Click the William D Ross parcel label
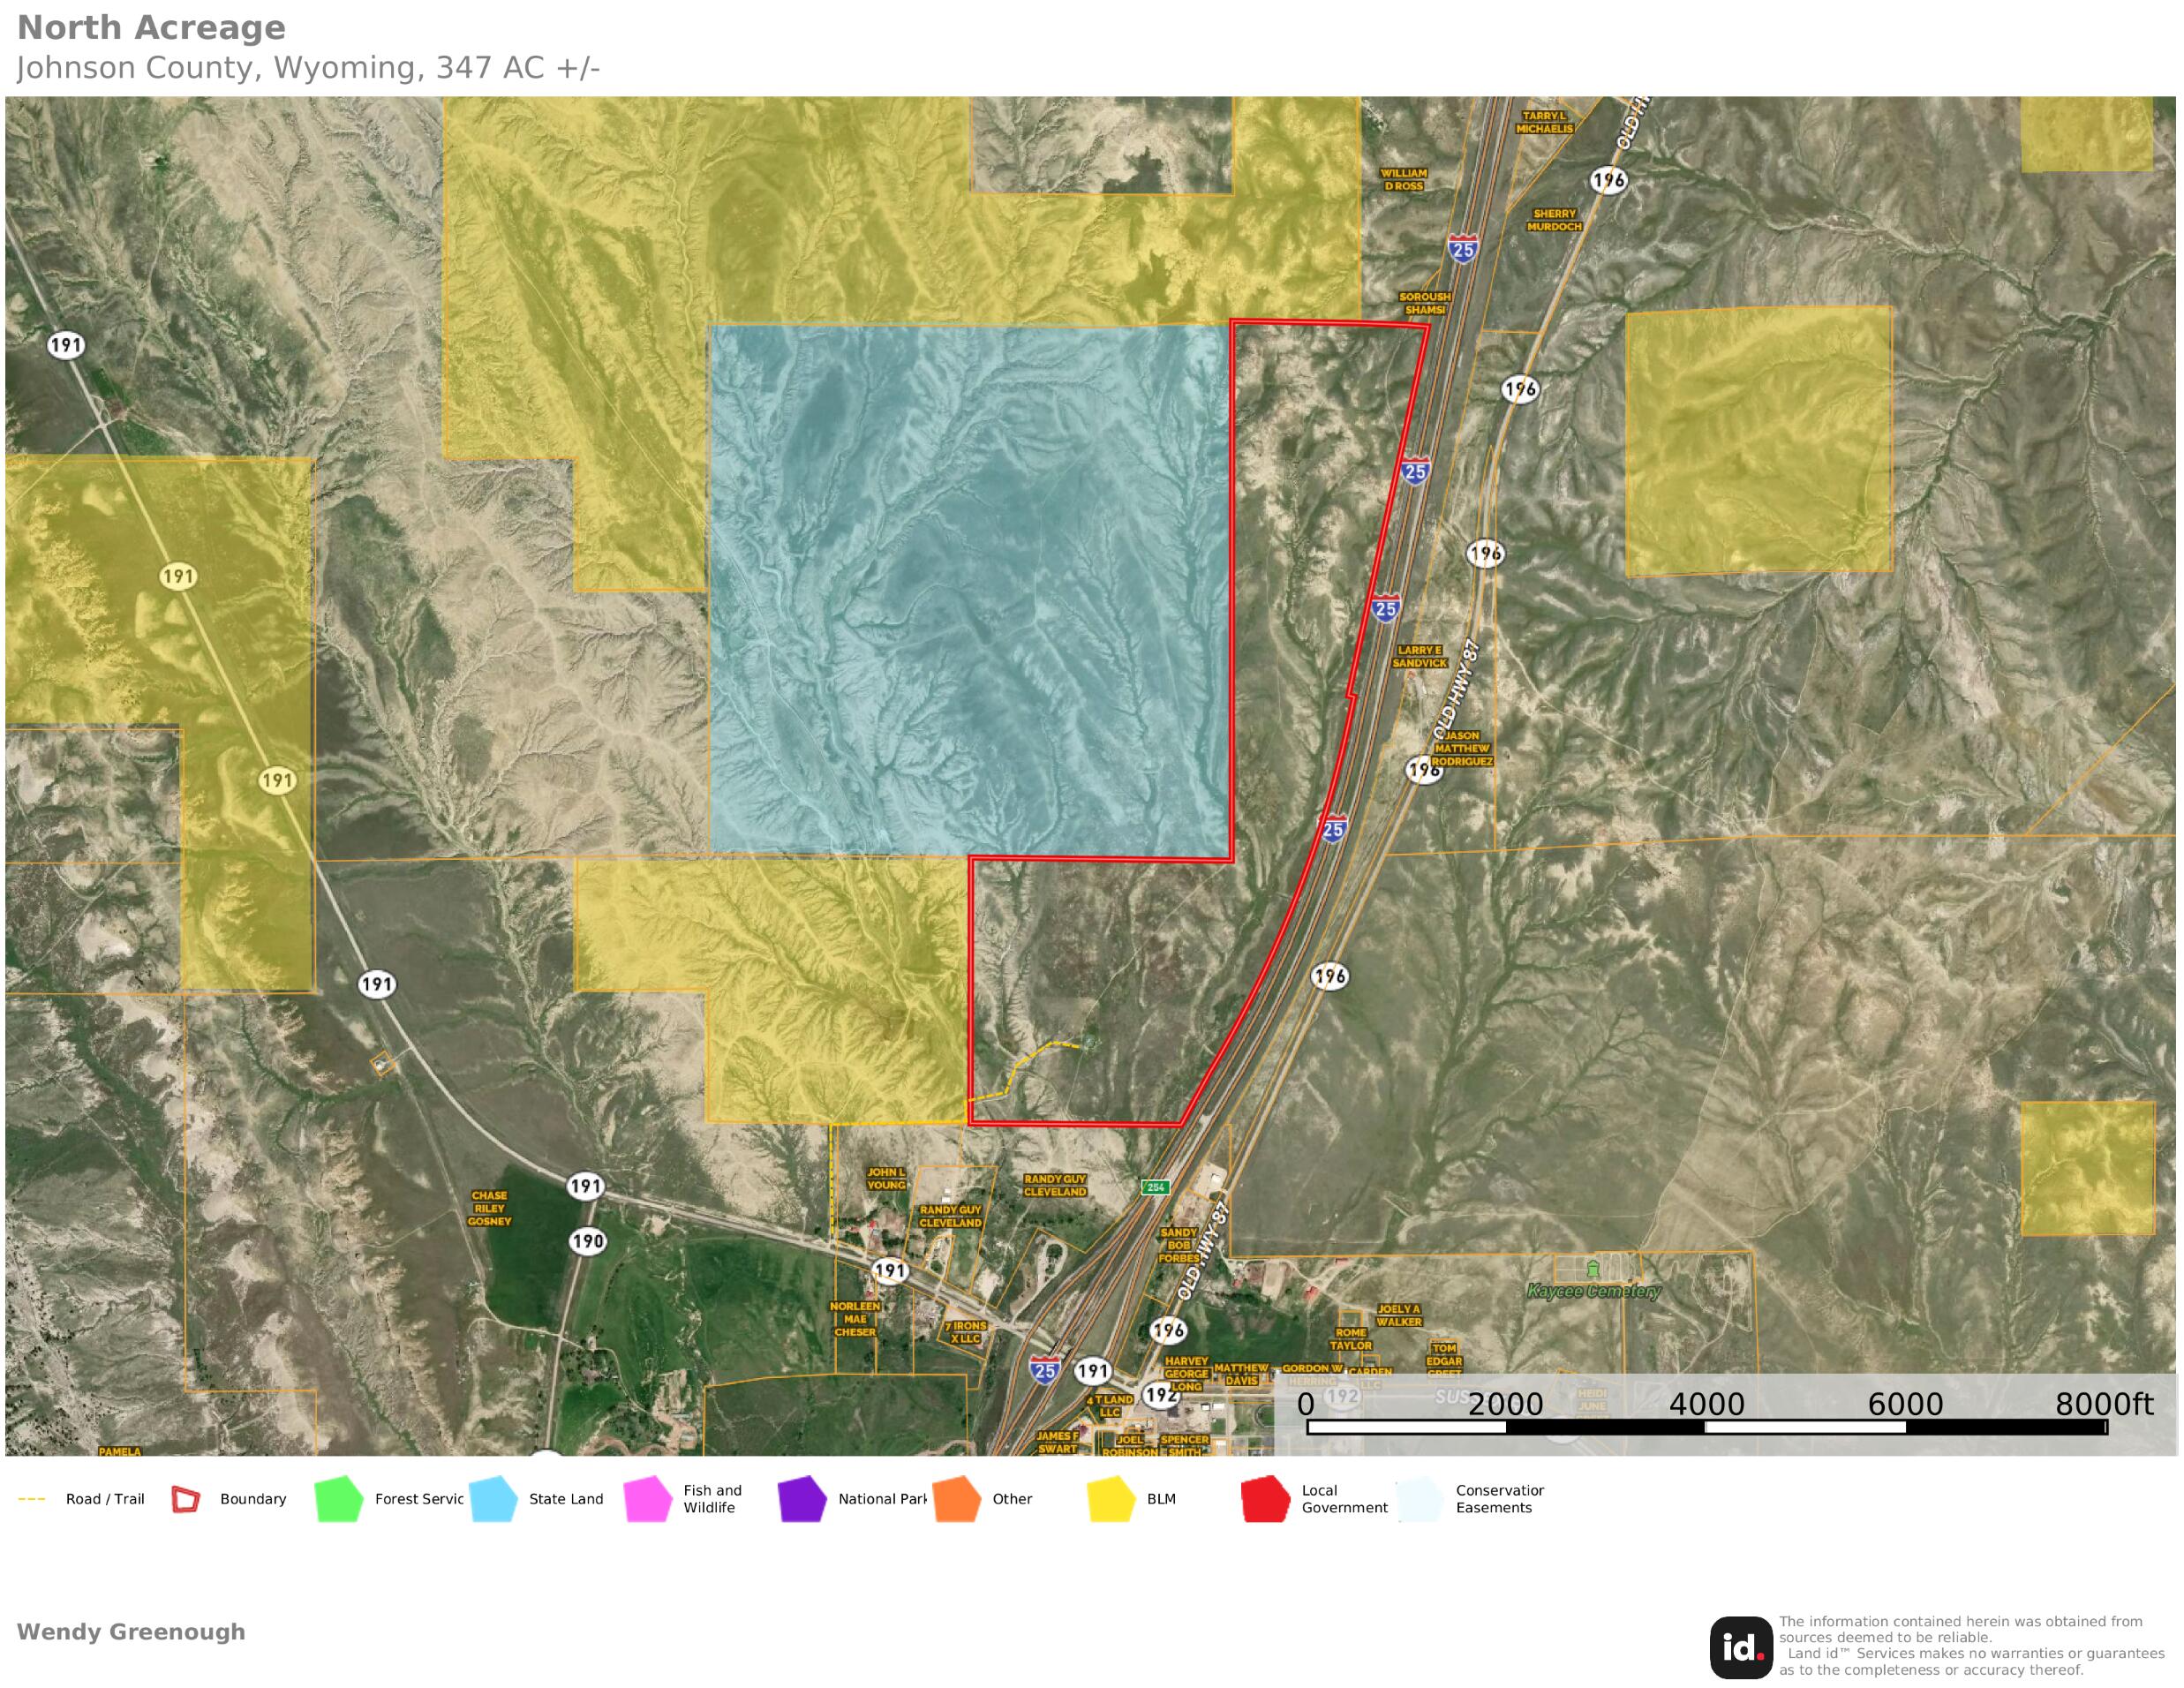The width and height of the screenshot is (2184, 1688). [x=1403, y=180]
